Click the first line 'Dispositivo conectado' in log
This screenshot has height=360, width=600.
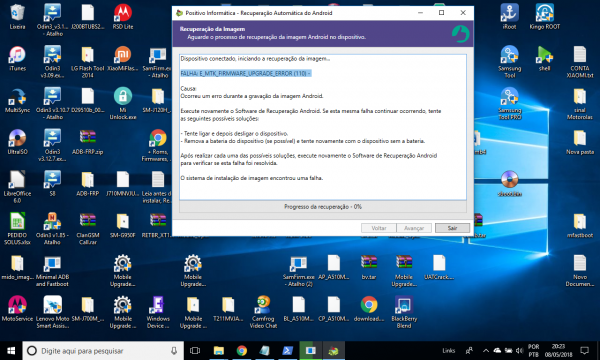click(255, 59)
